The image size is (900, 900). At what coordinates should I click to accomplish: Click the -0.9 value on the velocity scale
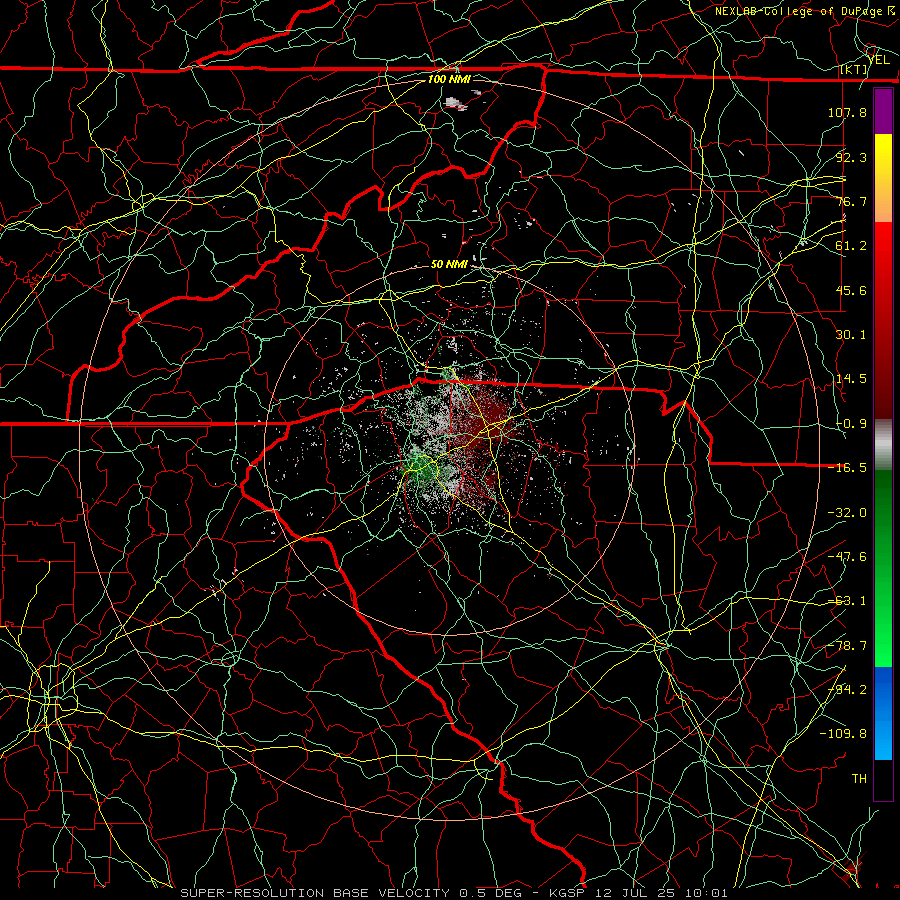tap(851, 424)
